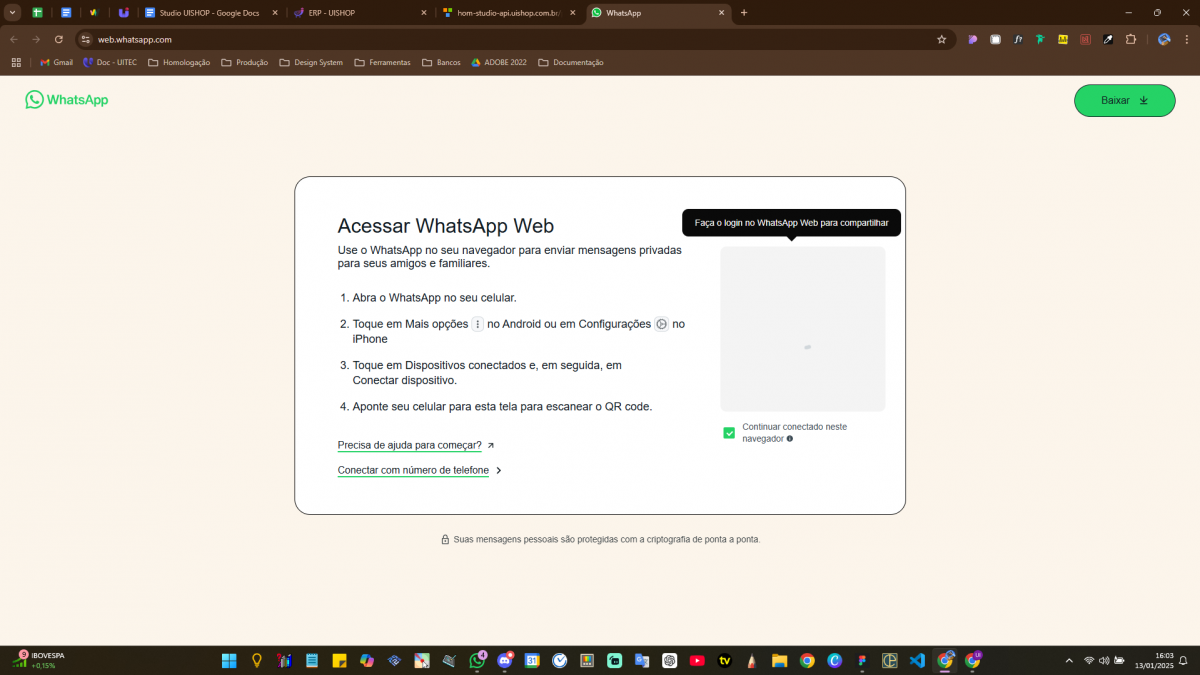The width and height of the screenshot is (1200, 675).
Task: Reload the page with the refresh icon
Action: 59,39
